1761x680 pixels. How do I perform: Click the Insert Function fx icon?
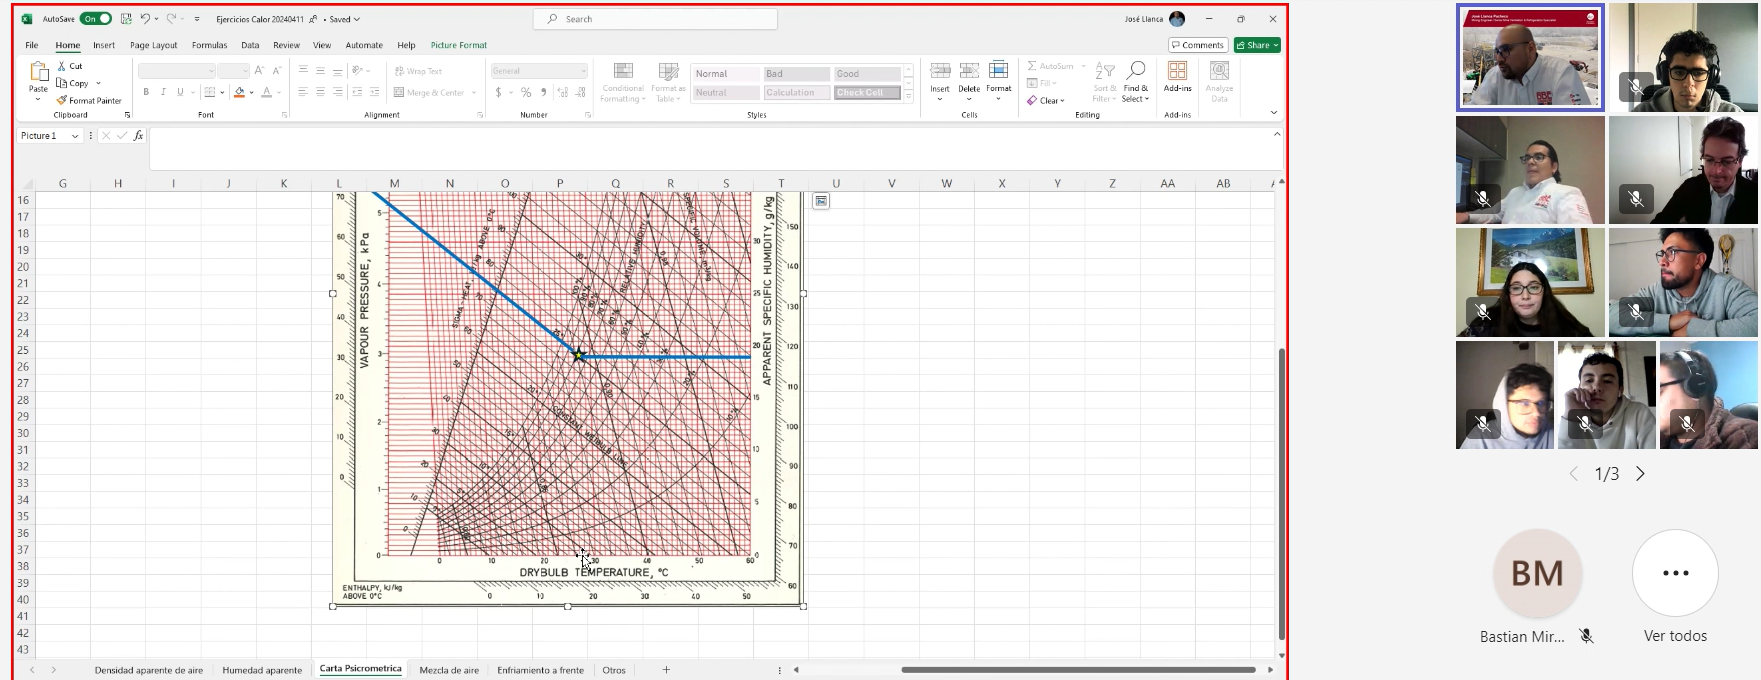[138, 136]
